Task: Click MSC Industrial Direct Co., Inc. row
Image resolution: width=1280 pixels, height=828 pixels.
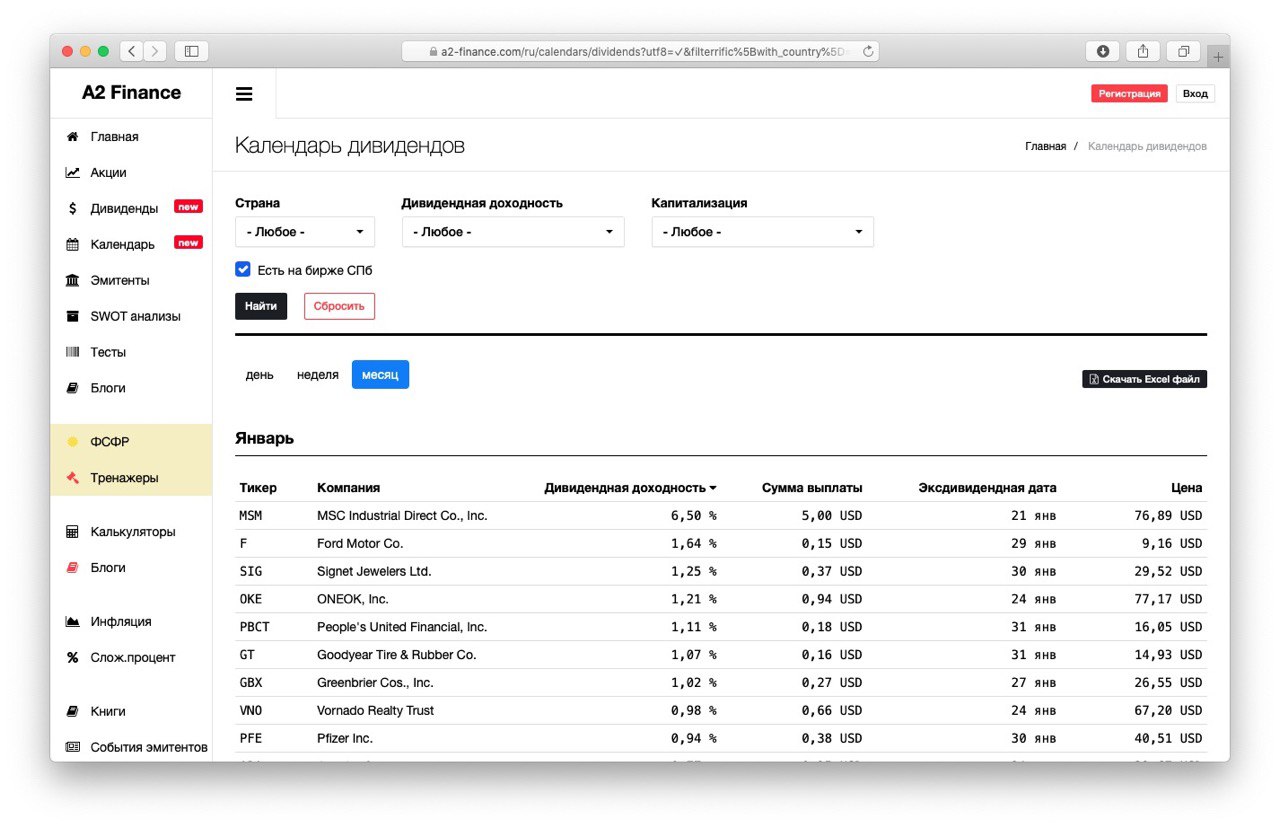Action: pyautogui.click(x=721, y=516)
